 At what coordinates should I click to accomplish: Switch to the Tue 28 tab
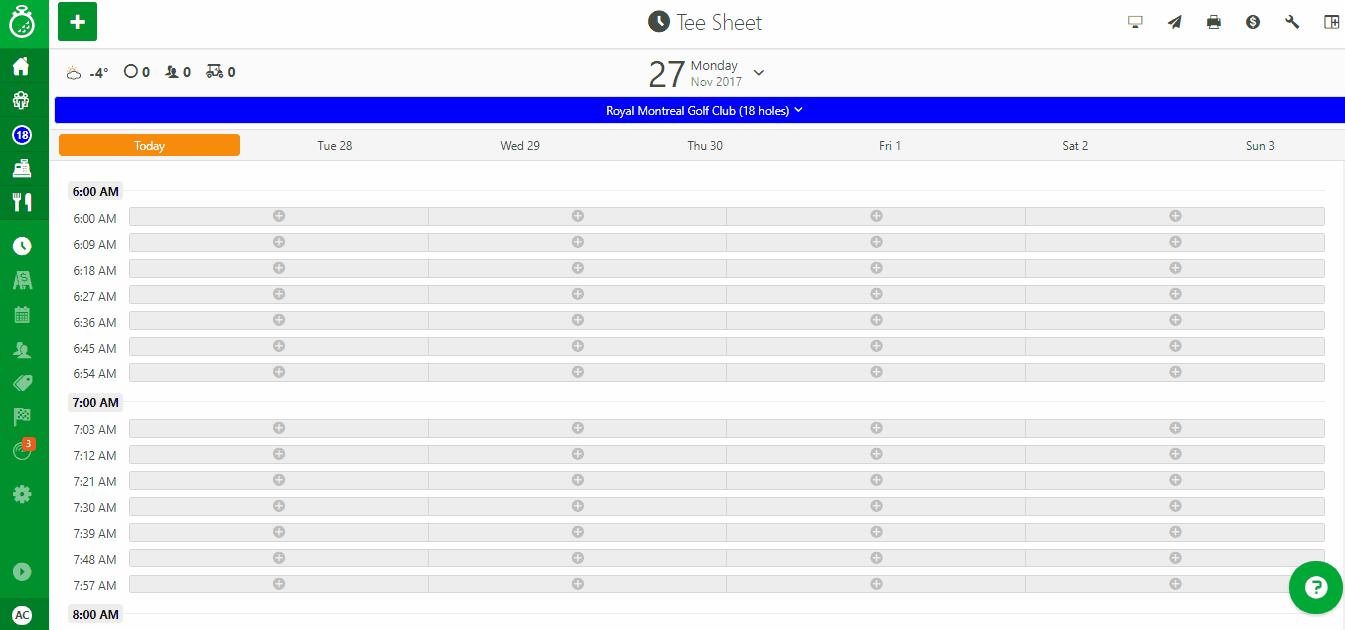click(335, 146)
